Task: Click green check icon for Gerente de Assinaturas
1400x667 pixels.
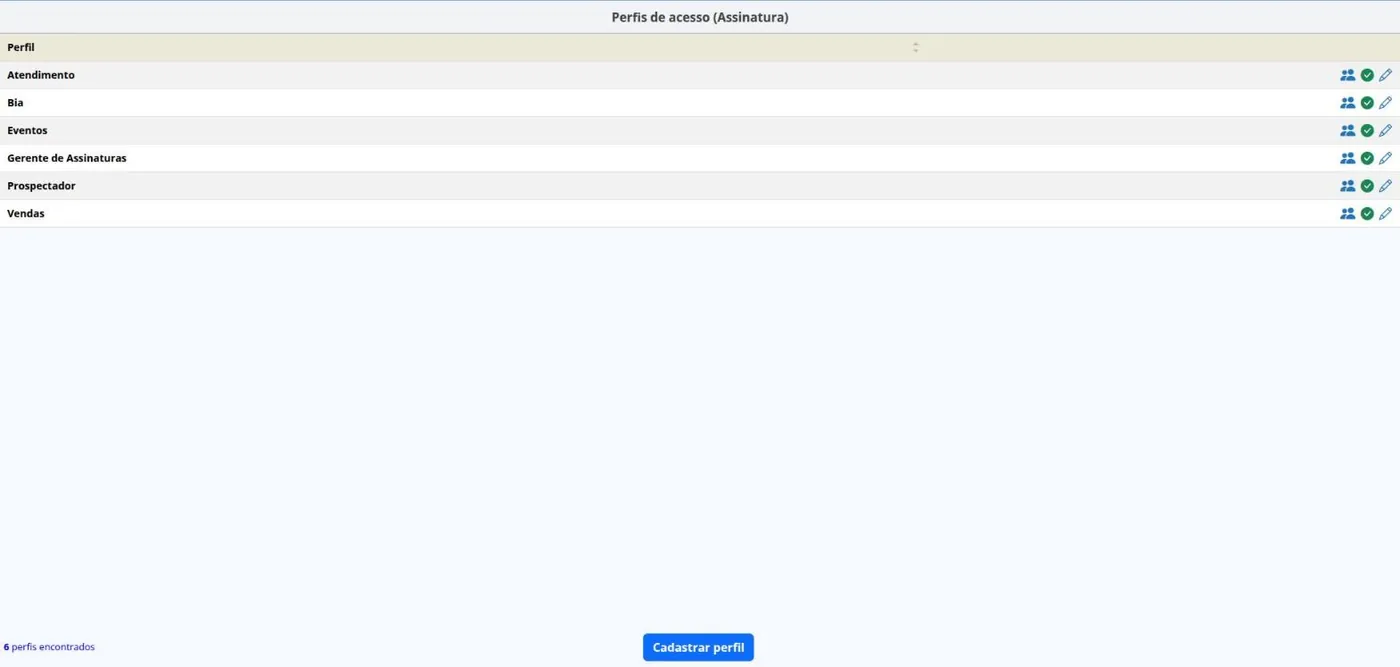Action: [1367, 158]
